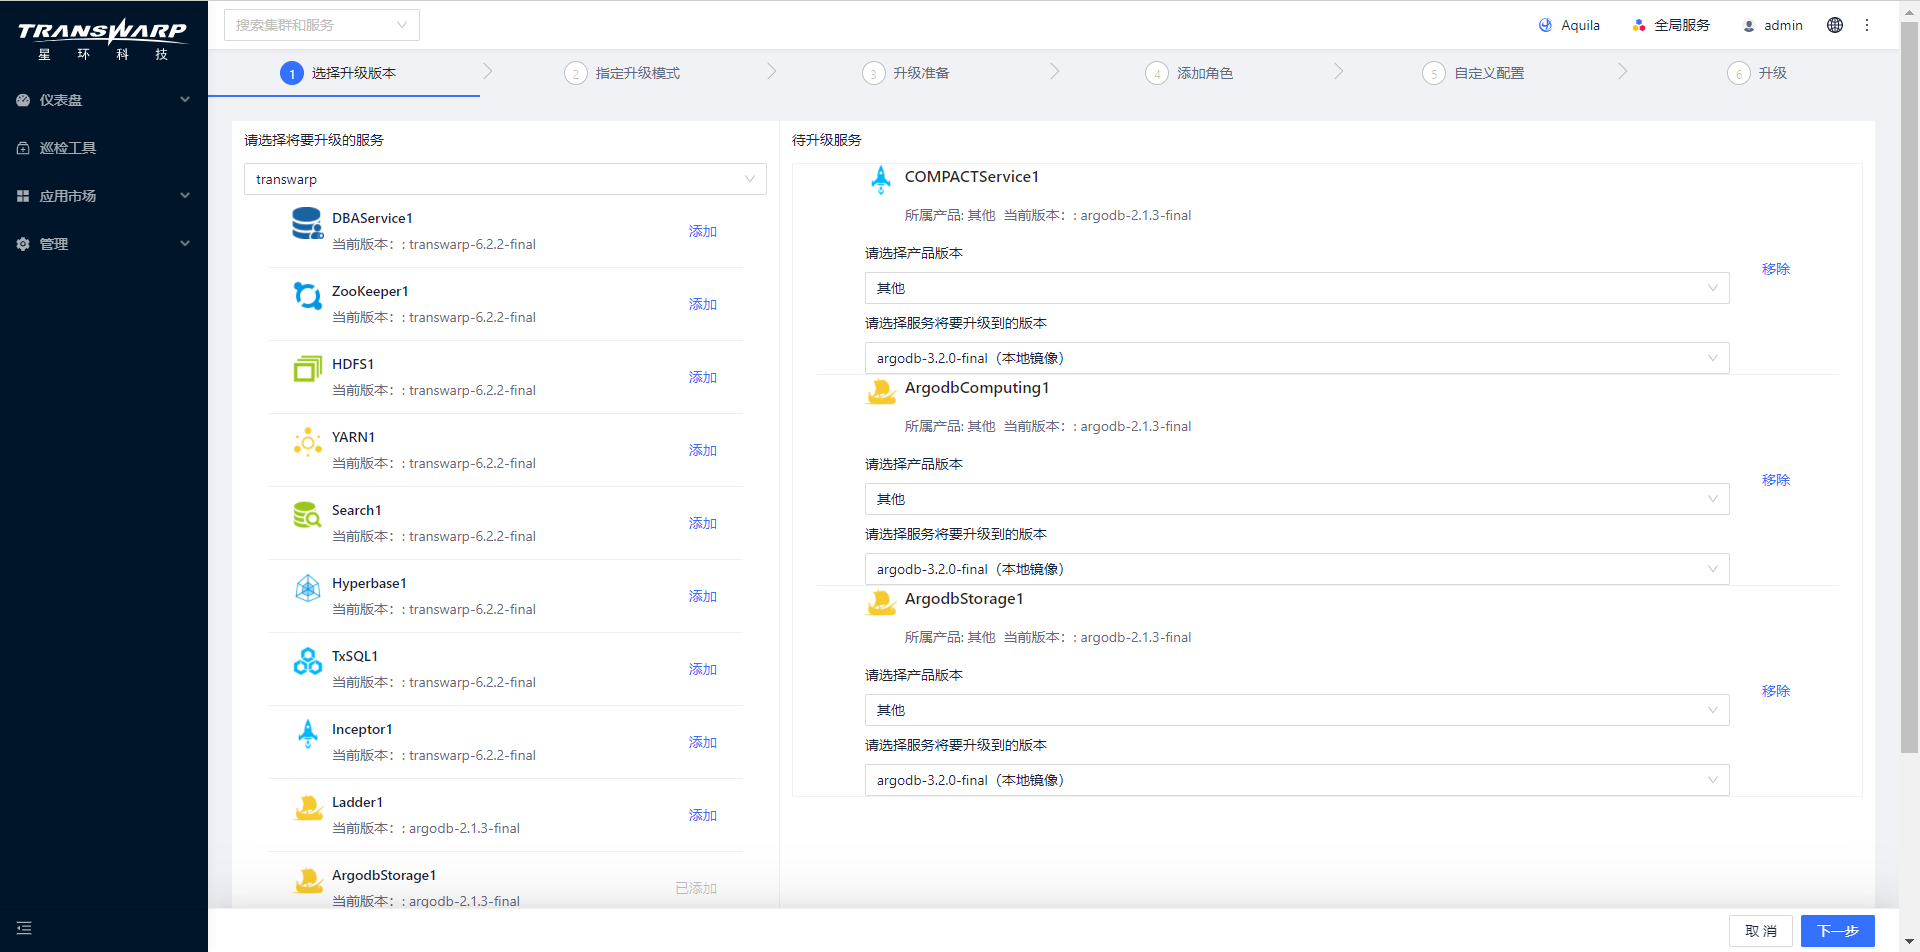The width and height of the screenshot is (1920, 952).
Task: Click the Transwarp logo
Action: 102,40
